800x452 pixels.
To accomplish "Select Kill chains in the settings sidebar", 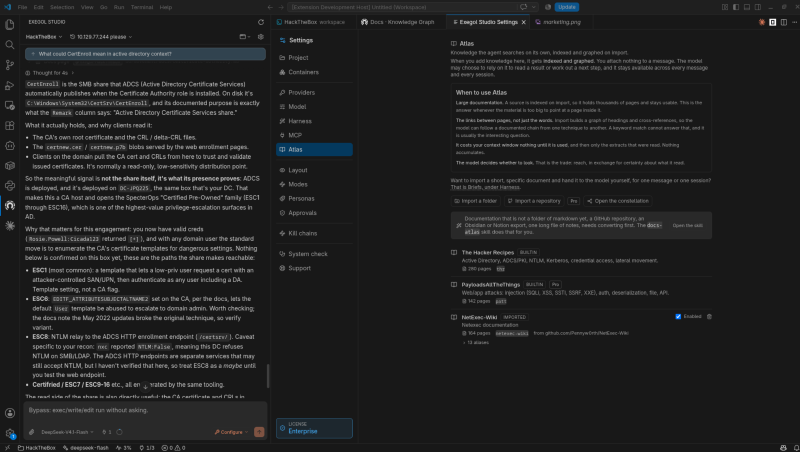I will (314, 233).
